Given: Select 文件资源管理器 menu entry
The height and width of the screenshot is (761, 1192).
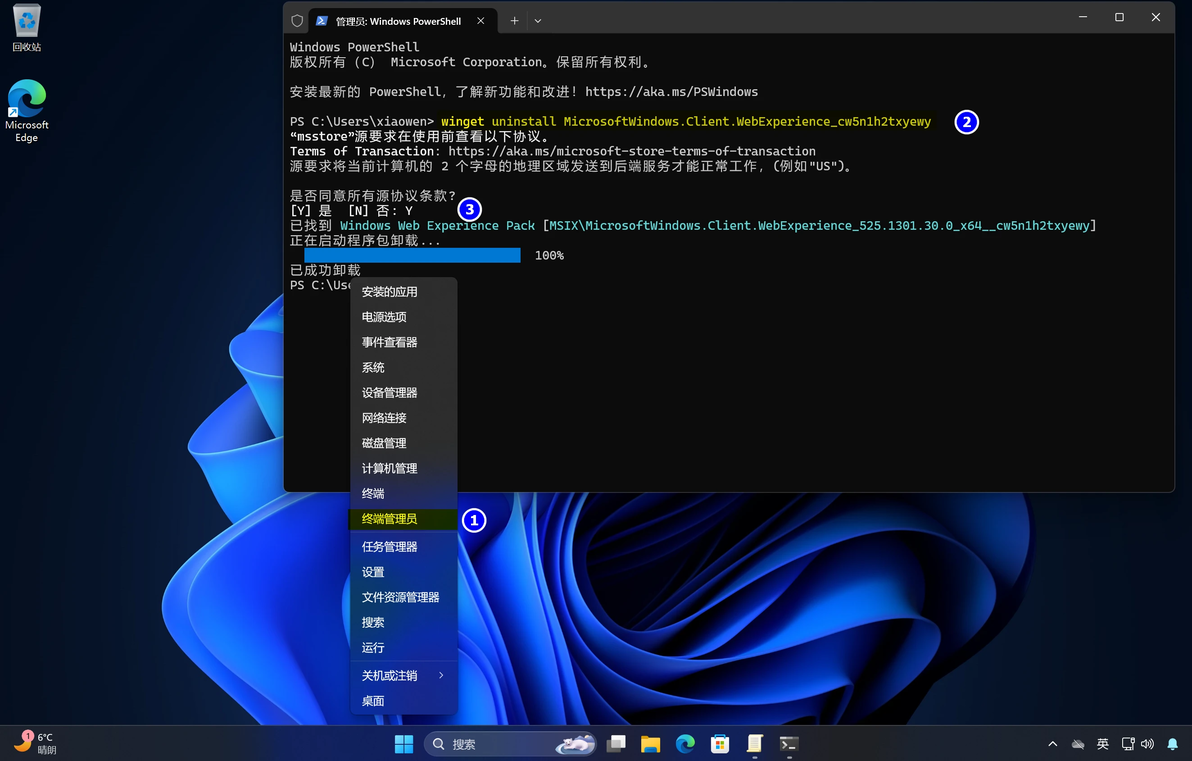Looking at the screenshot, I should point(403,597).
